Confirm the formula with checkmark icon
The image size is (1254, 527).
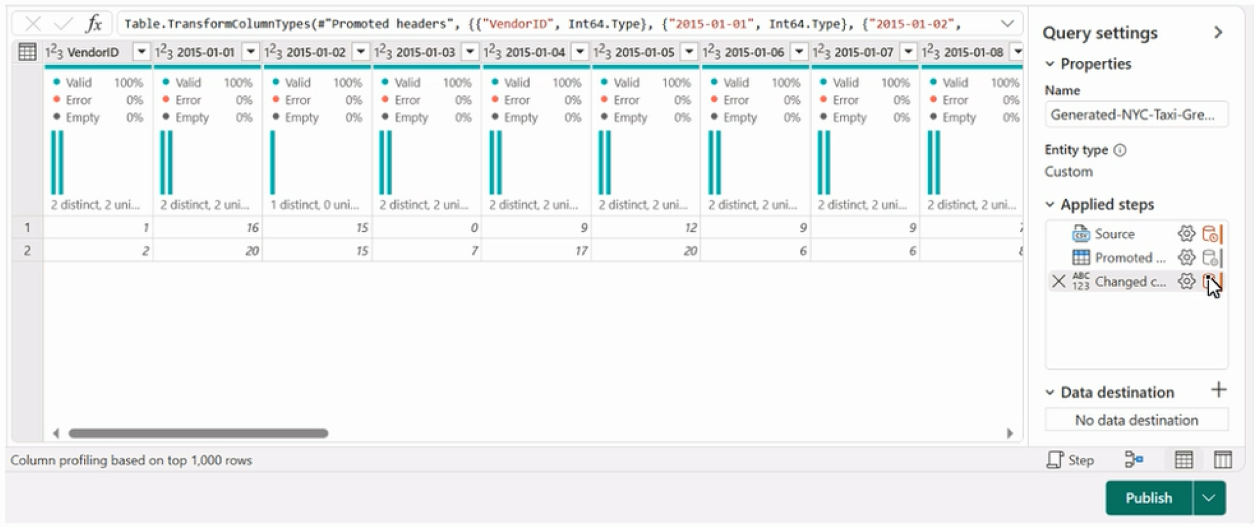(x=62, y=24)
